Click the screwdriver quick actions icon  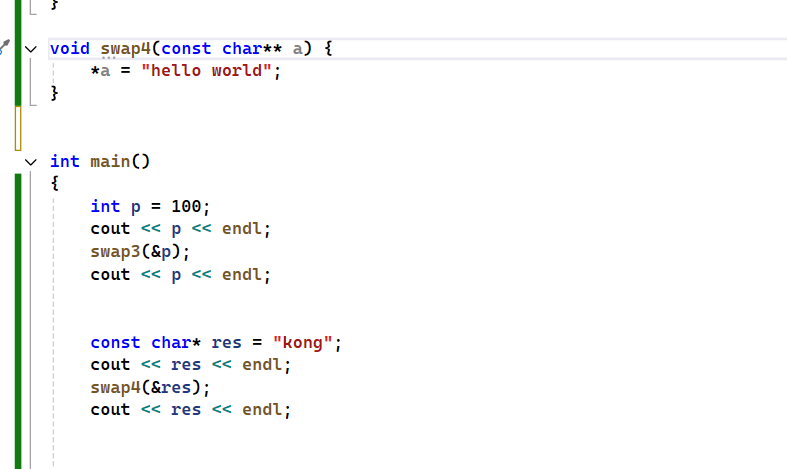[x=5, y=47]
